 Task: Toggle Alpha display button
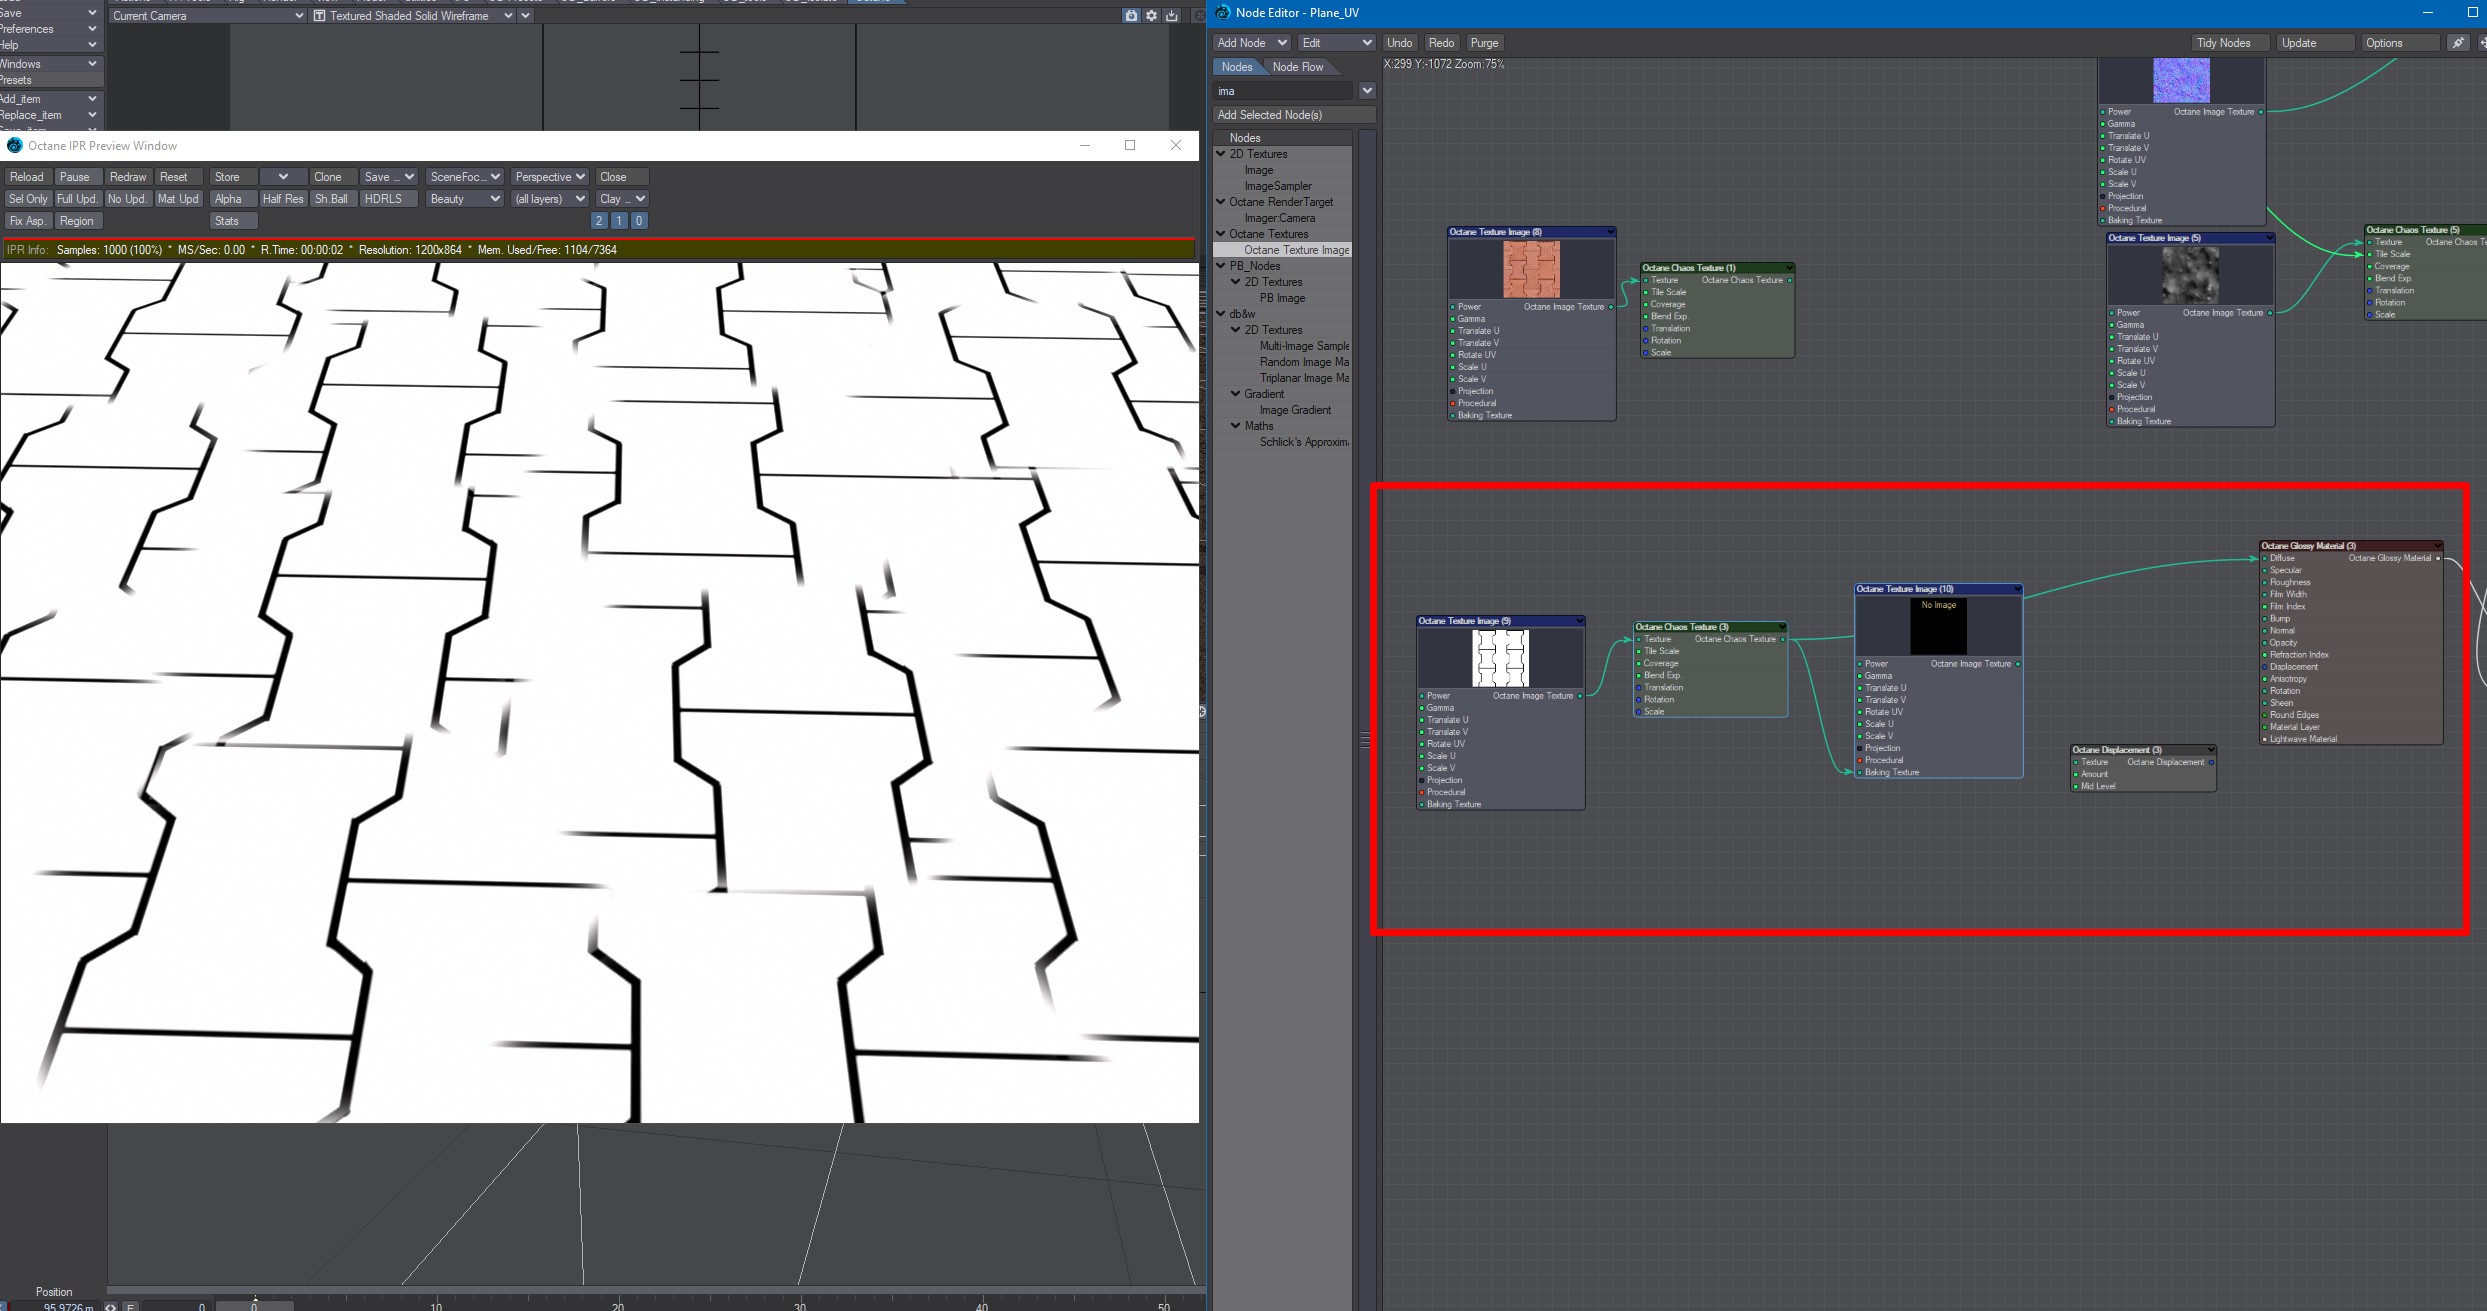[228, 199]
